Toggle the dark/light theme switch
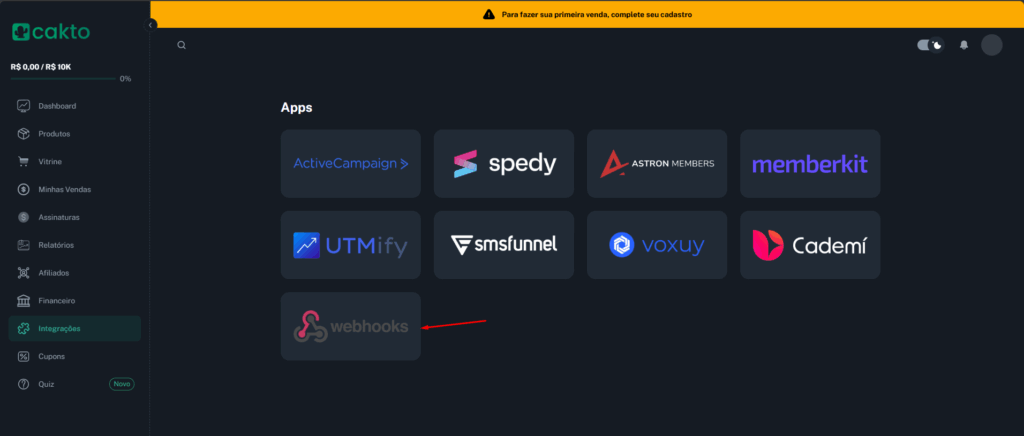 (x=930, y=45)
